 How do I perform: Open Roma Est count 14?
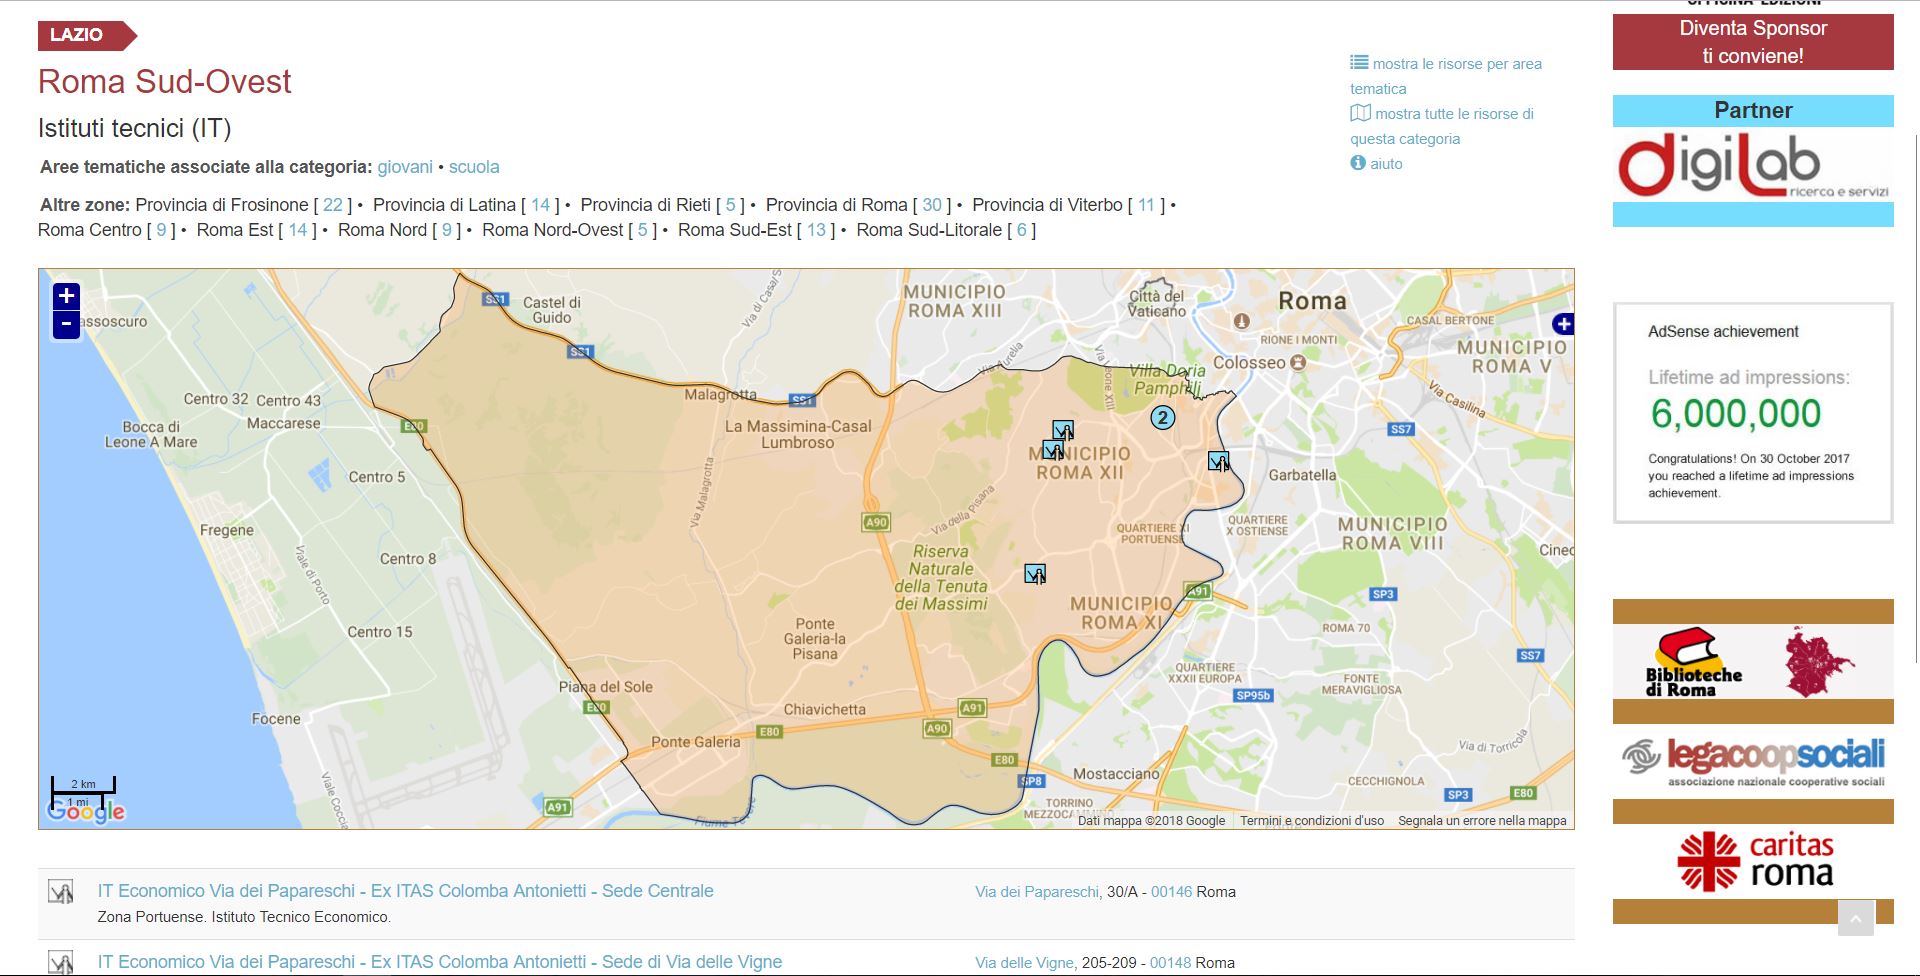point(298,230)
